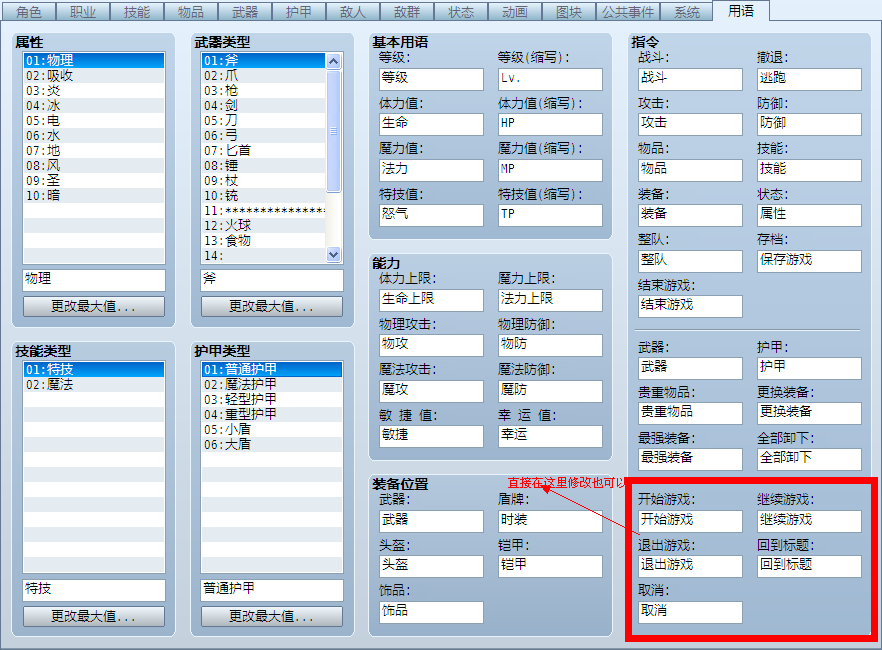882x650 pixels.
Task: Switch to the 状态 tab
Action: point(461,12)
